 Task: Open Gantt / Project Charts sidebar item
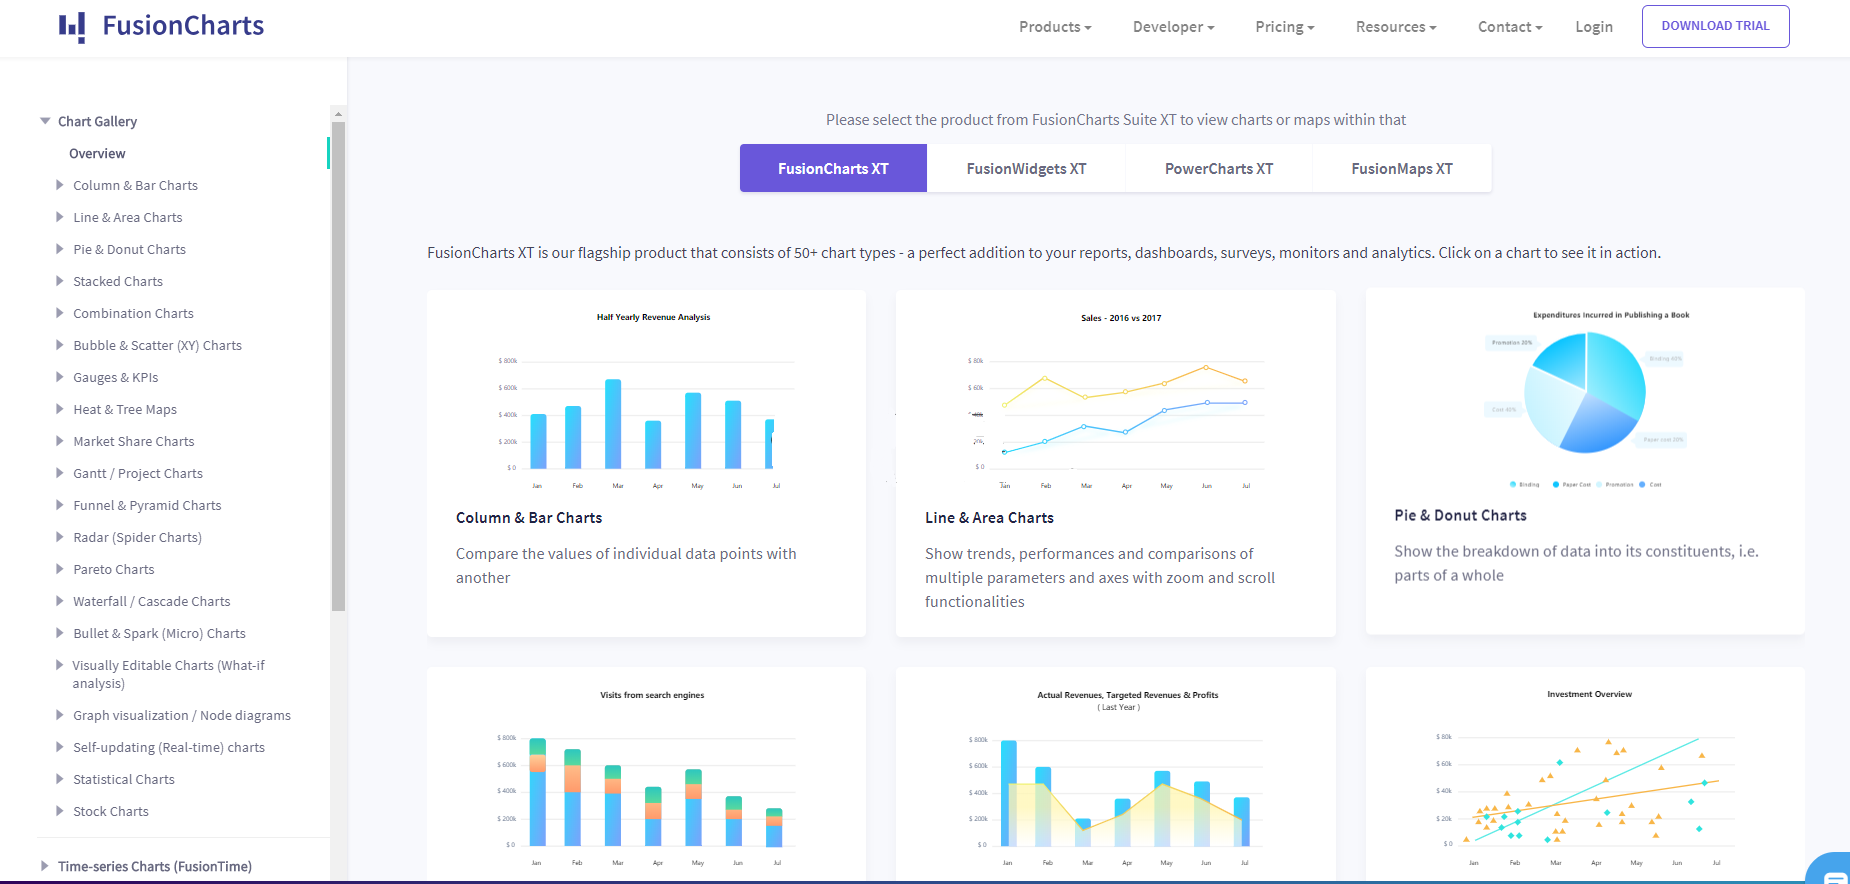pos(138,473)
